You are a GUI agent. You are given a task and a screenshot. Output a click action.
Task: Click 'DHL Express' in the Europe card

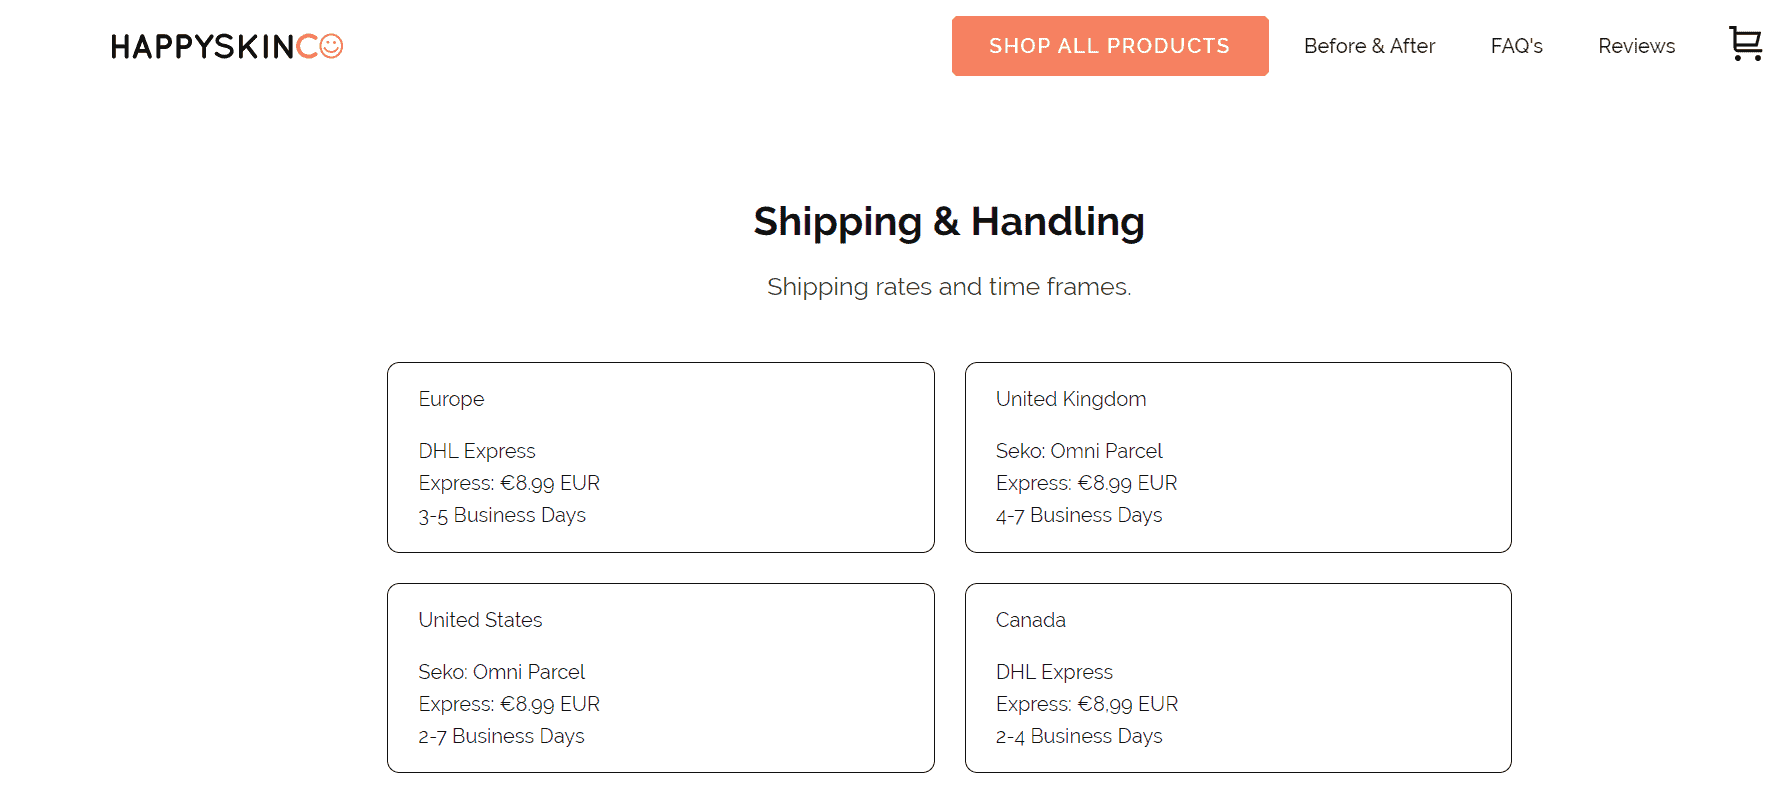point(477,451)
